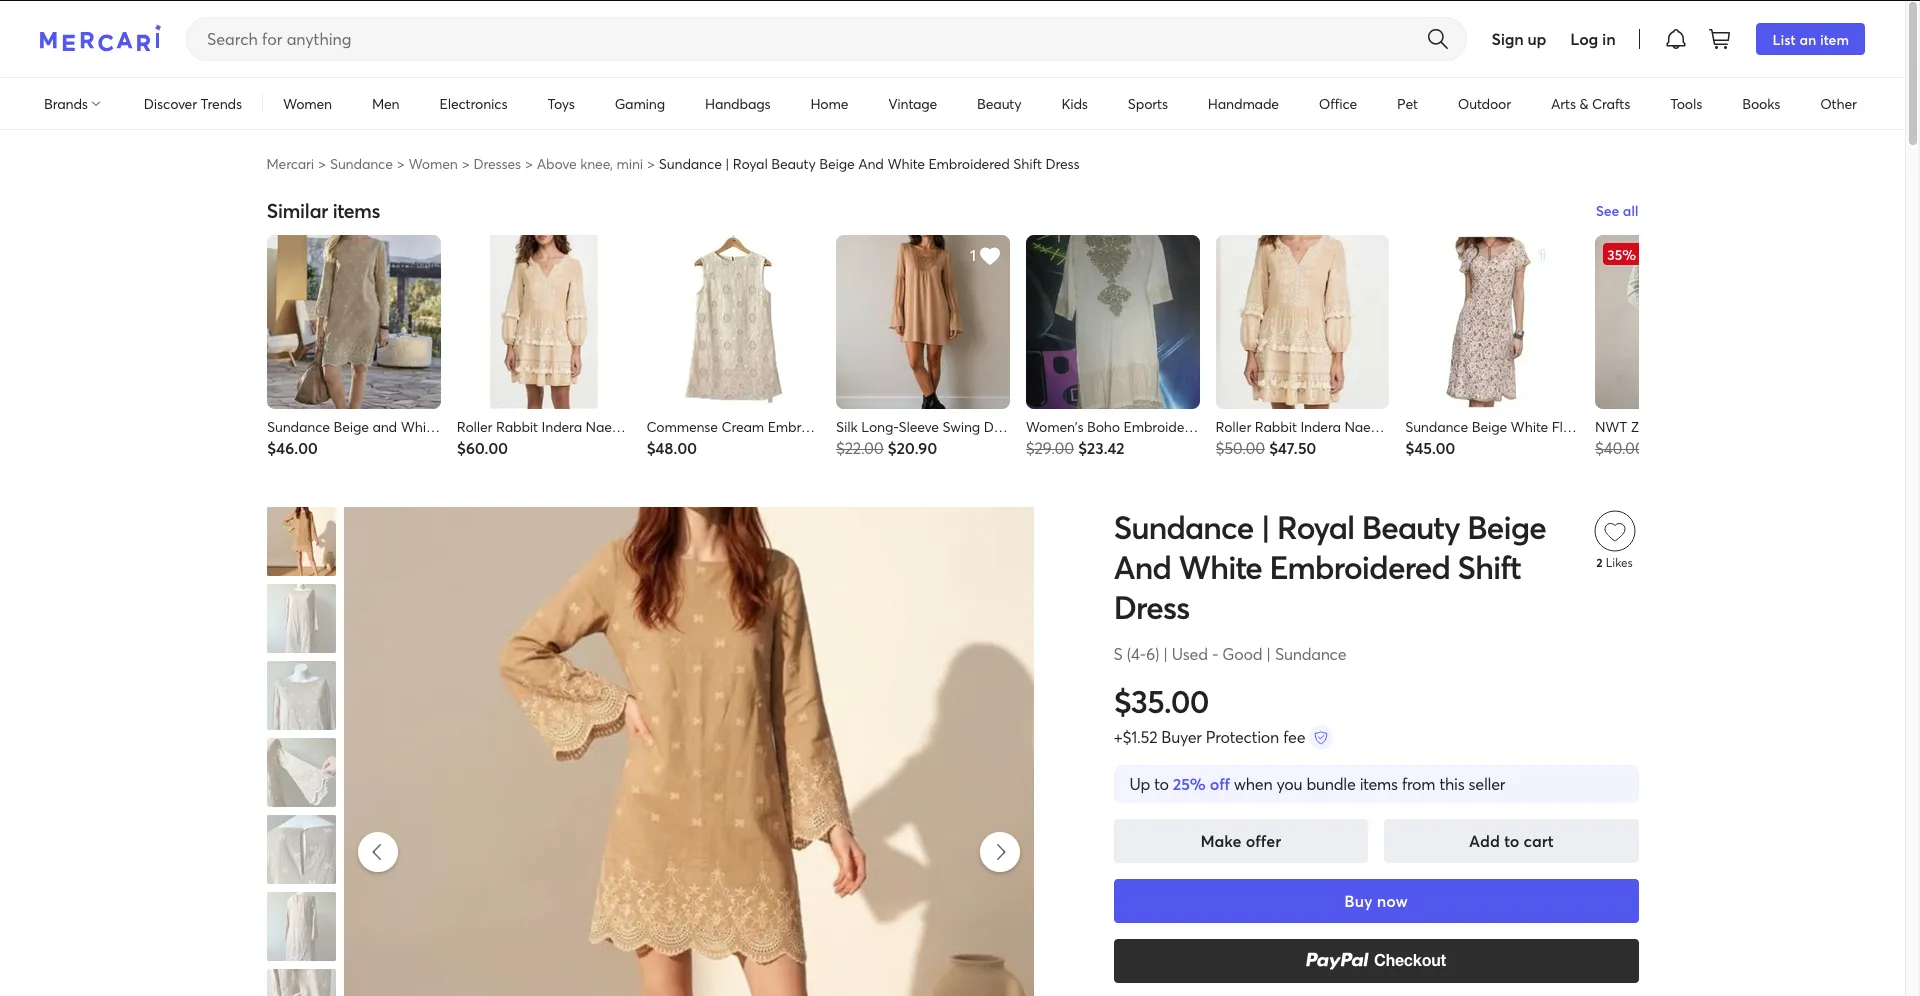
Task: Click the Sundance brand link under title
Action: click(x=1310, y=654)
